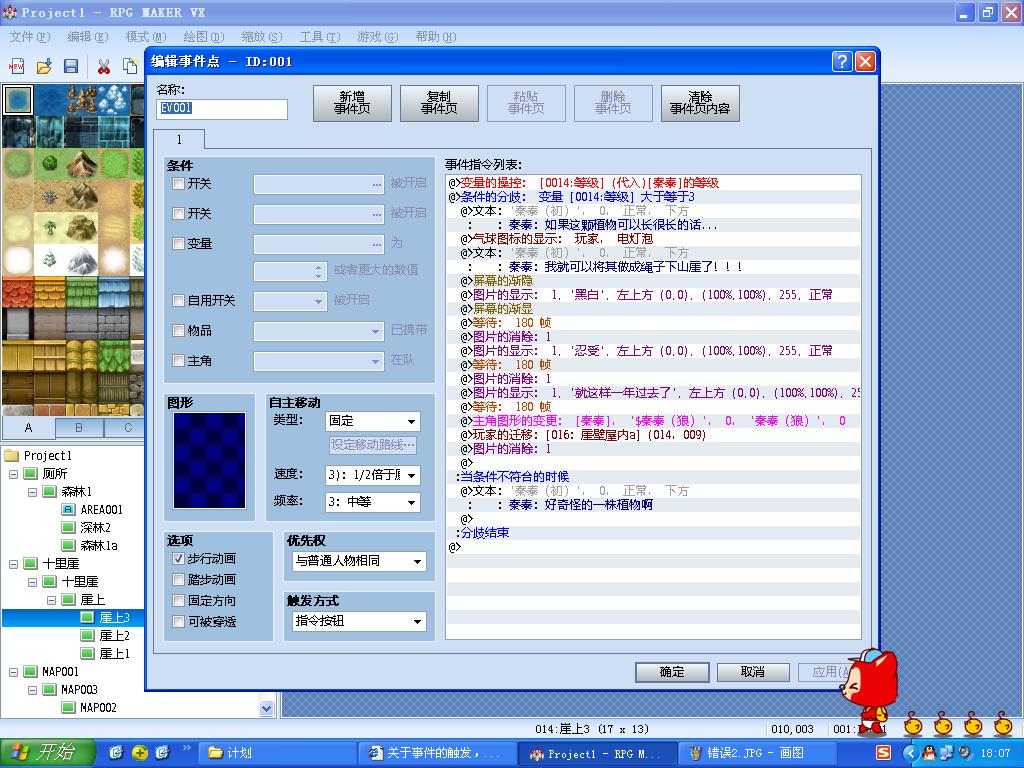The height and width of the screenshot is (768, 1024).
Task: Confirm with the 确定 button
Action: [x=672, y=672]
